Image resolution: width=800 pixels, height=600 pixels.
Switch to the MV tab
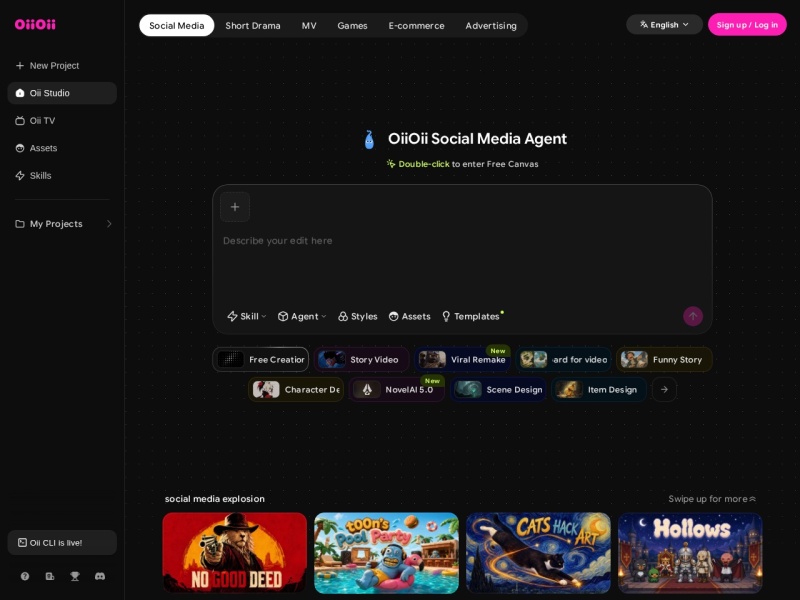click(x=309, y=26)
